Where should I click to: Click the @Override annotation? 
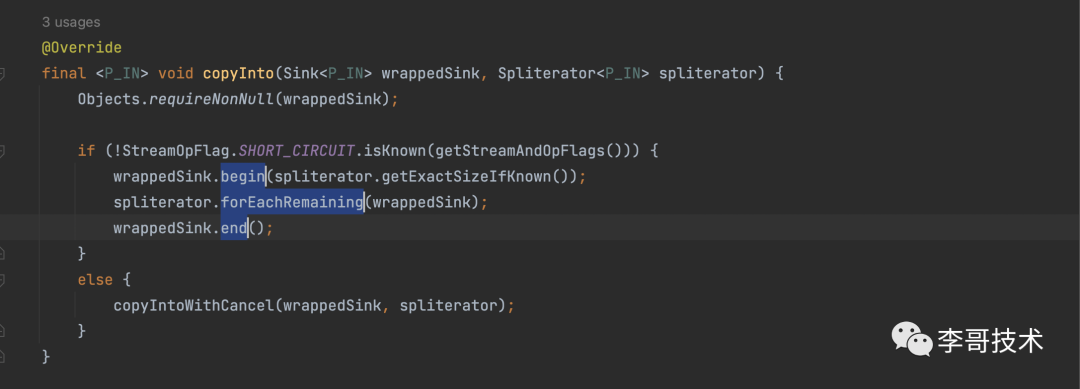click(x=81, y=48)
